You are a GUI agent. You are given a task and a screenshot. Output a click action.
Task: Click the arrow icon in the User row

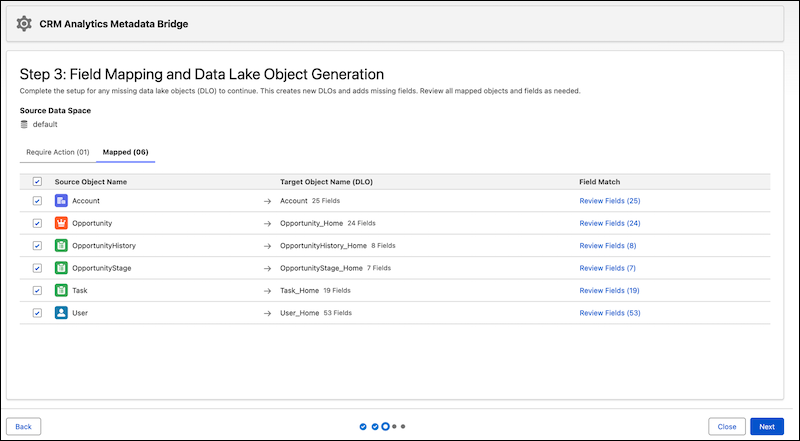[267, 313]
